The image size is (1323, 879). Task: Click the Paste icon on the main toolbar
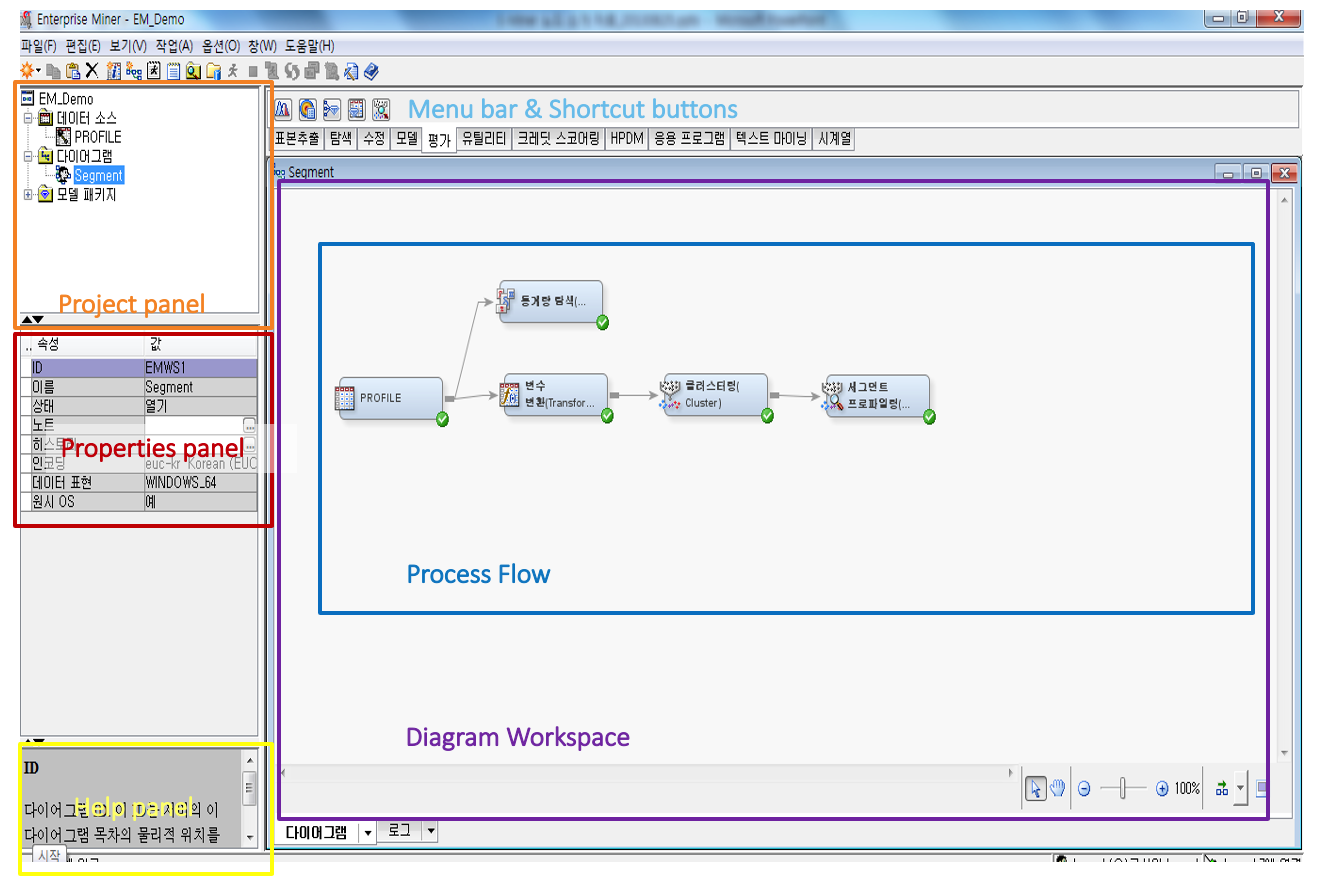pos(72,70)
